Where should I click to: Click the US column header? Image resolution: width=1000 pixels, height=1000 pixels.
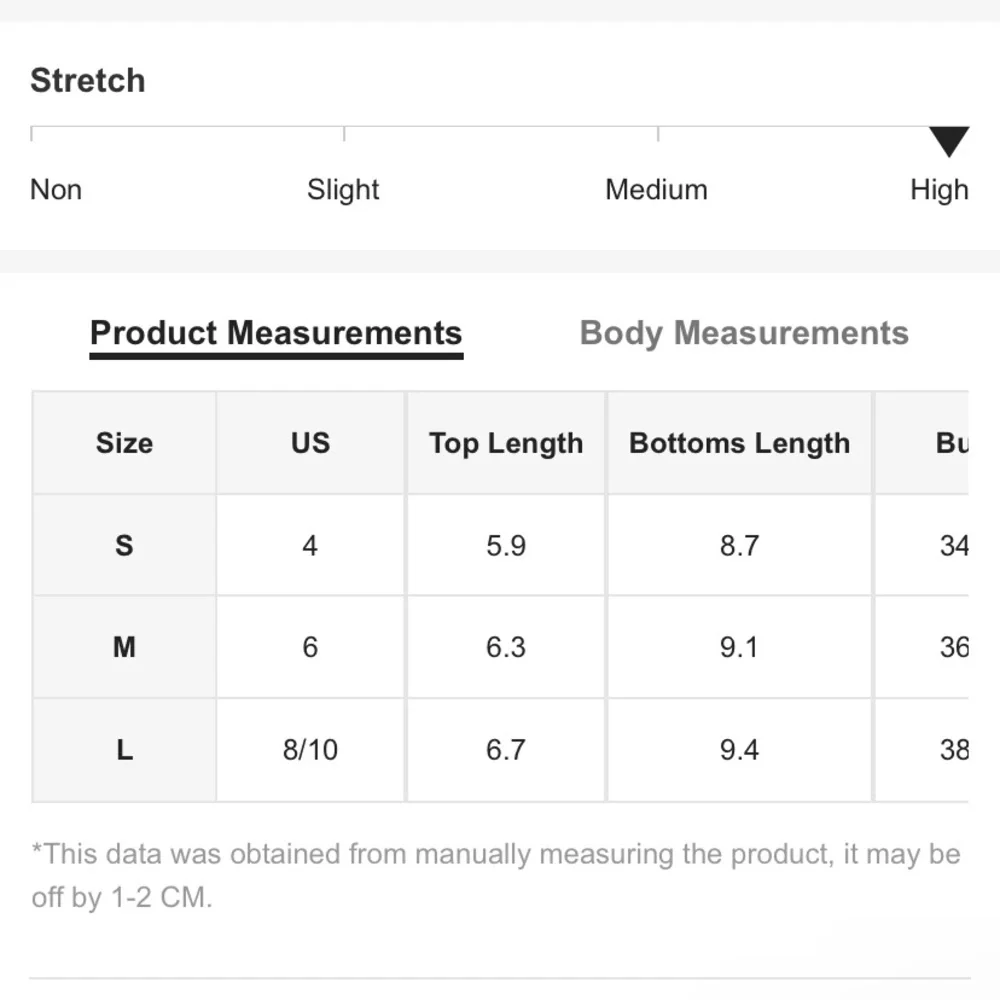[310, 443]
